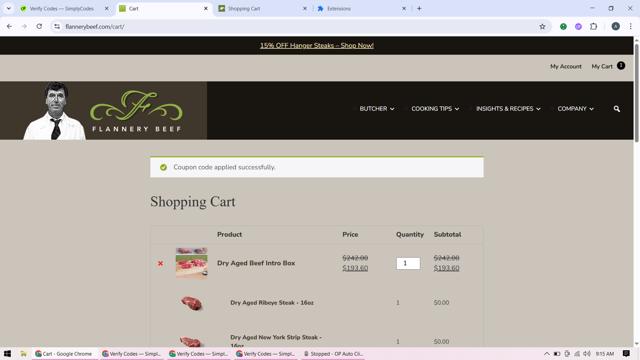Click Dry Aged Ribeye Steak - 16oz text
This screenshot has width=640, height=360.
(x=272, y=303)
